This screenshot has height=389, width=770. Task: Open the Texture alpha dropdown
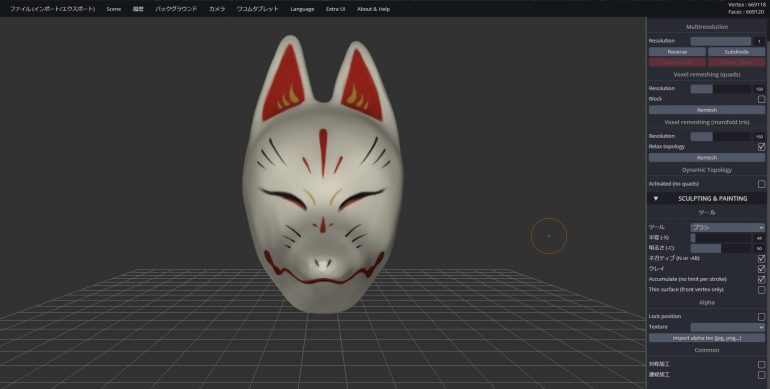727,327
